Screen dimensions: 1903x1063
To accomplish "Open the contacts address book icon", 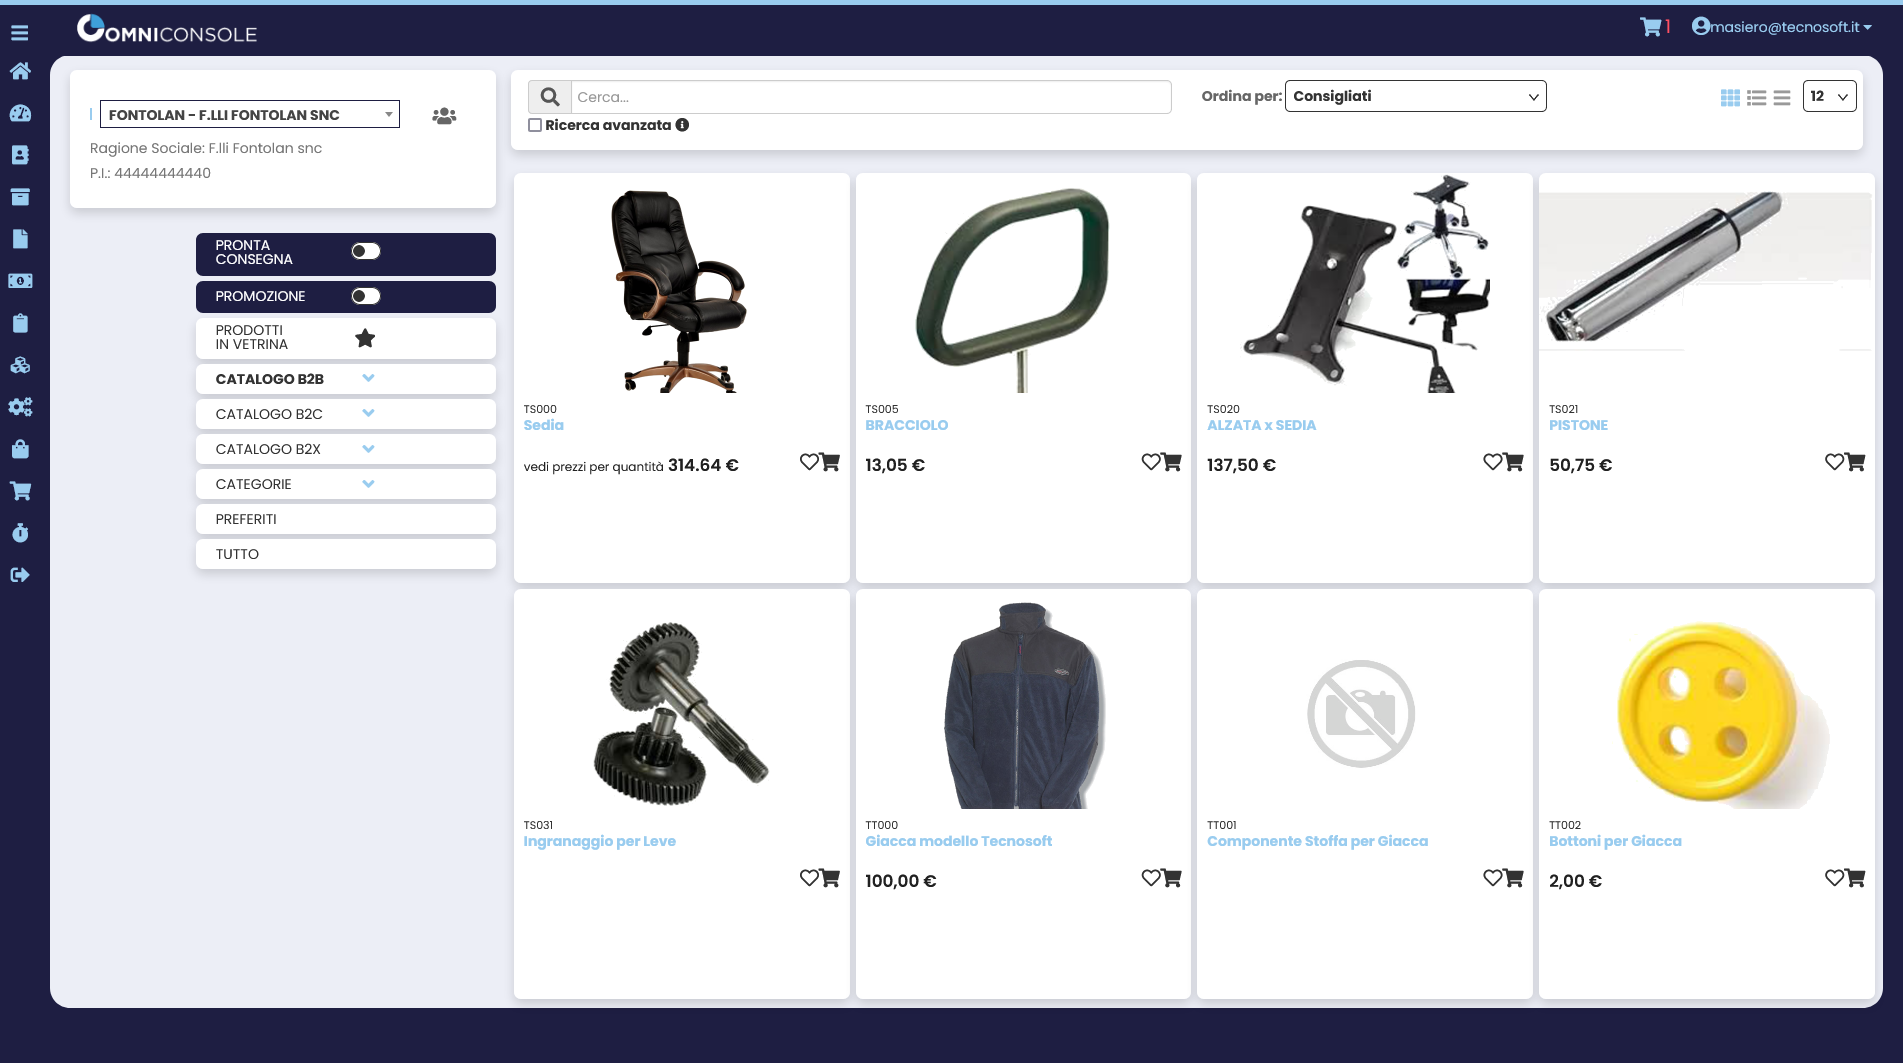I will coord(20,155).
